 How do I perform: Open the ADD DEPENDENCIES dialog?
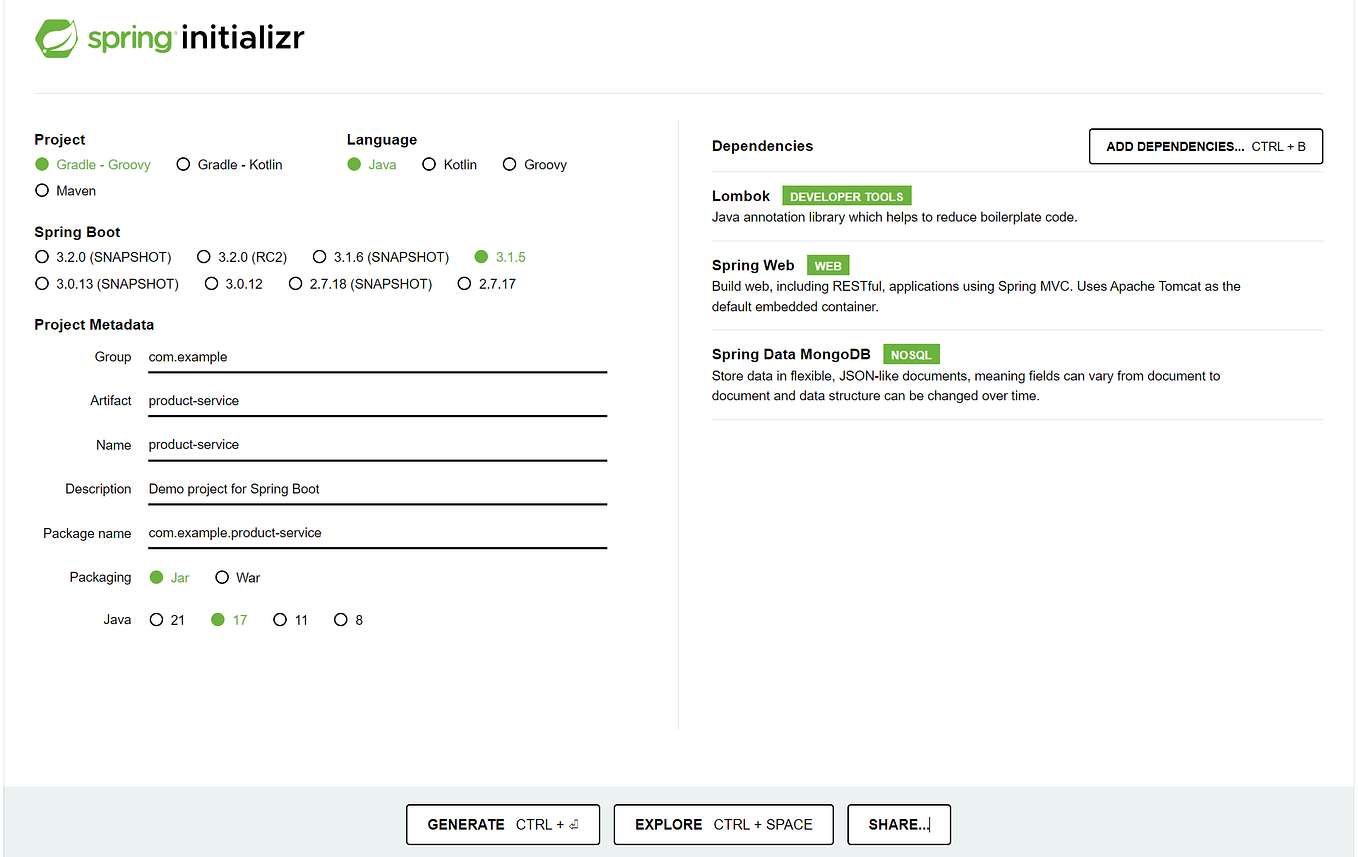(x=1205, y=146)
